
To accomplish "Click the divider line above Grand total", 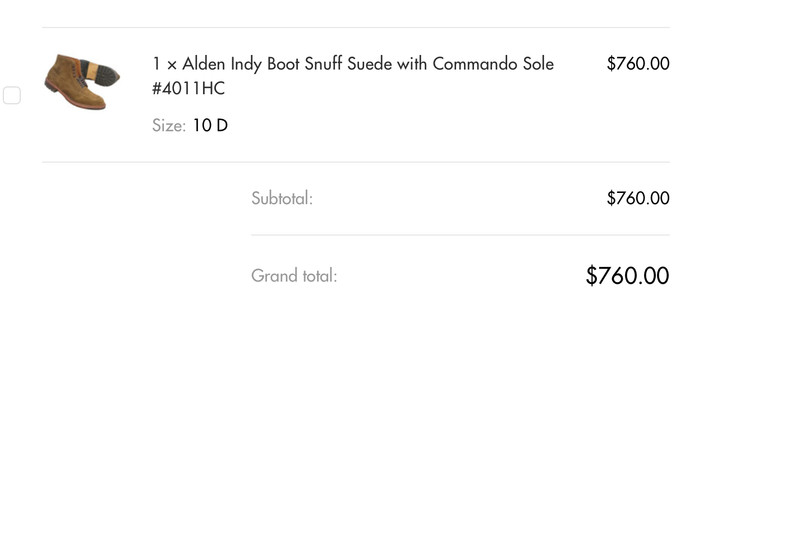I will pos(460,235).
